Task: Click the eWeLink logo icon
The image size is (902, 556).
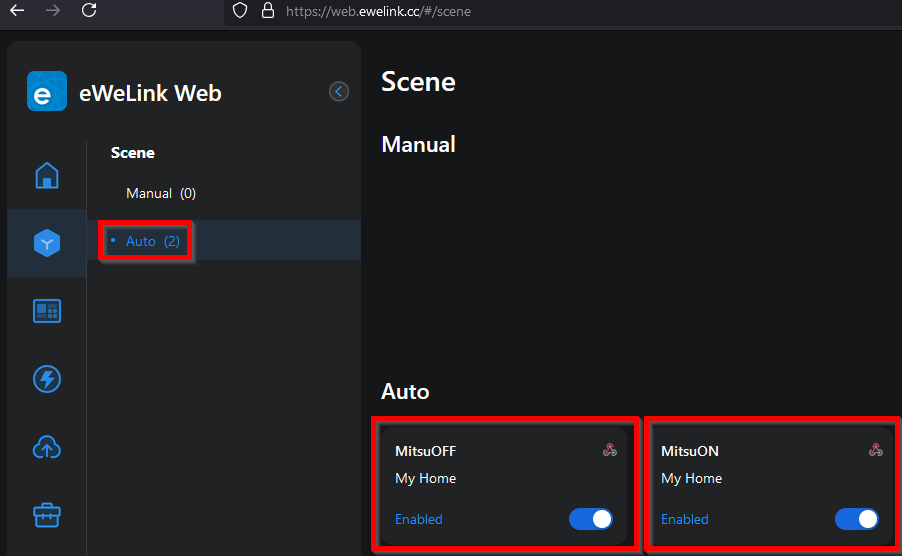Action: [x=47, y=92]
